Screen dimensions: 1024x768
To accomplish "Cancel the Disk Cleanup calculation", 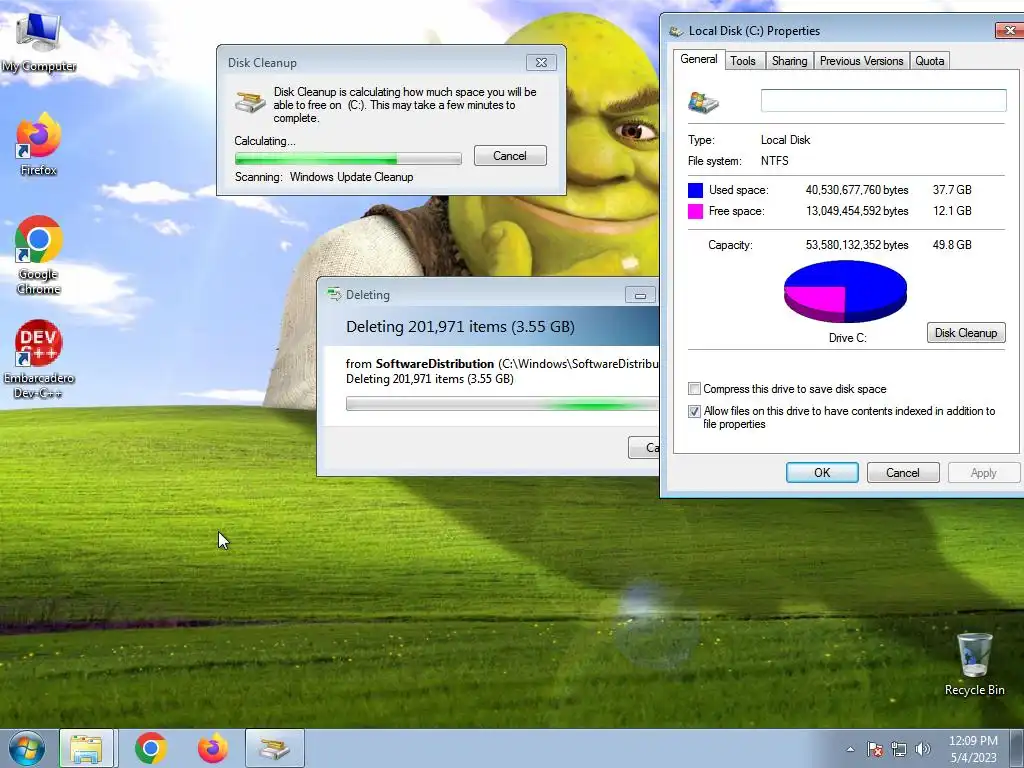I will tap(510, 155).
